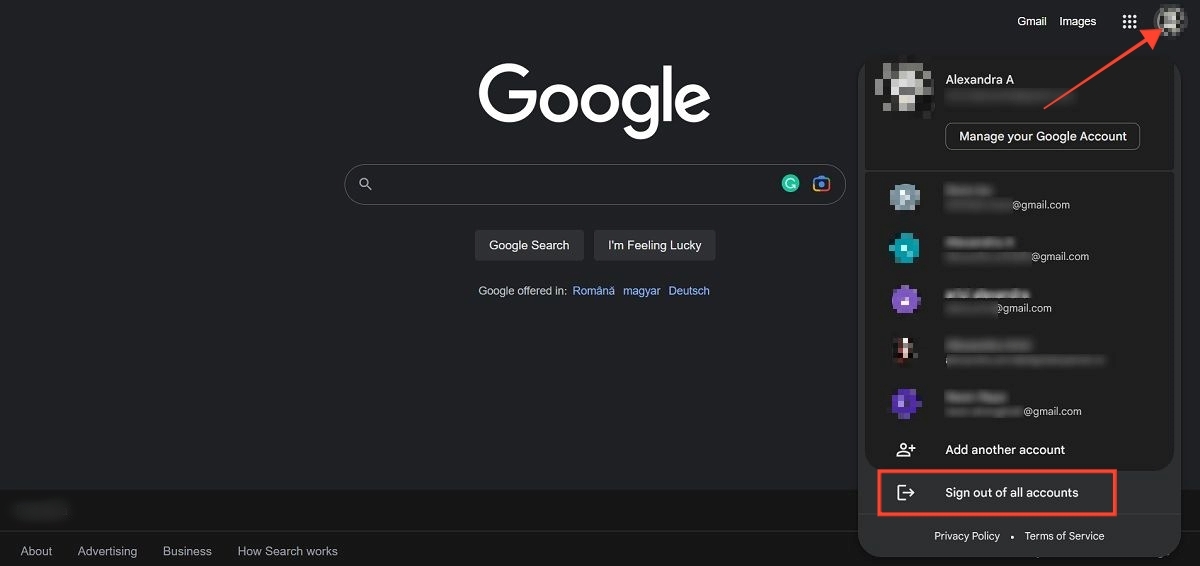Select the dark purple avatar account
1200x566 pixels.
point(1019,403)
